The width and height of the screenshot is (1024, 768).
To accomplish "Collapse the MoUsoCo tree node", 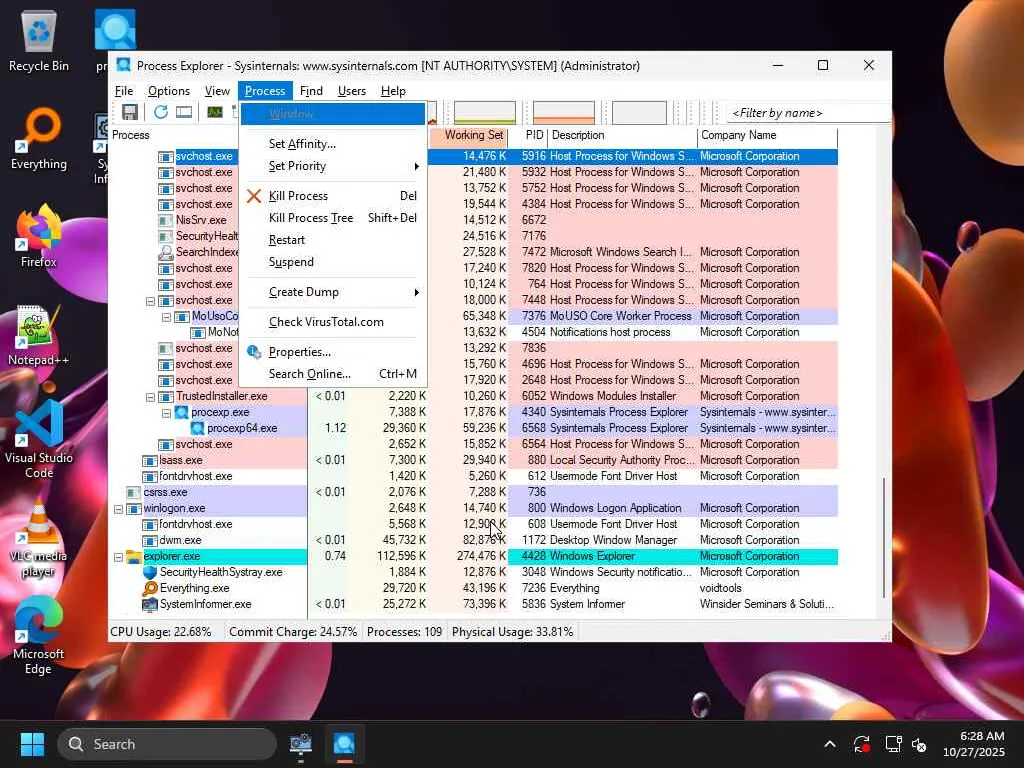I will pyautogui.click(x=166, y=317).
